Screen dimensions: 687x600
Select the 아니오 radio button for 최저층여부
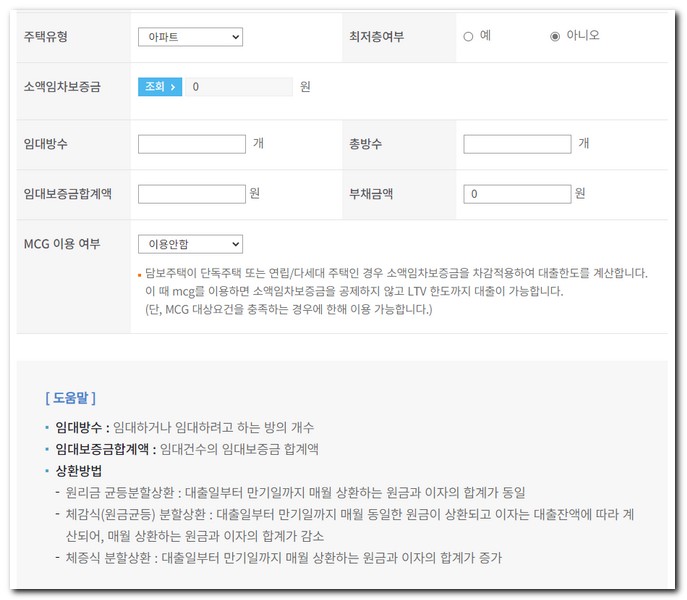(x=555, y=36)
